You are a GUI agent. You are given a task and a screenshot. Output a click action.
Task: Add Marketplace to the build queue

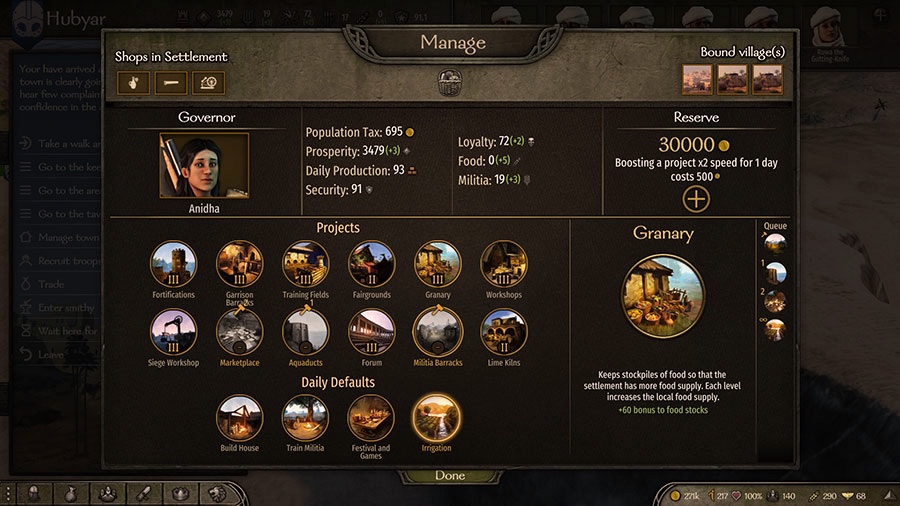[239, 332]
